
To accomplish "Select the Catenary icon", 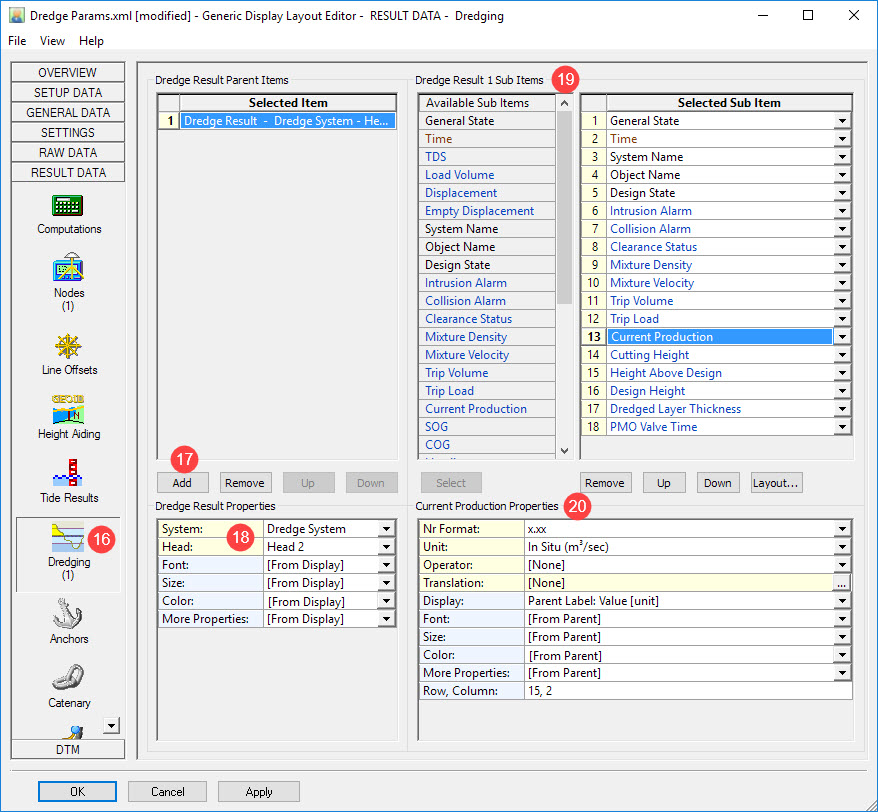I will [68, 679].
